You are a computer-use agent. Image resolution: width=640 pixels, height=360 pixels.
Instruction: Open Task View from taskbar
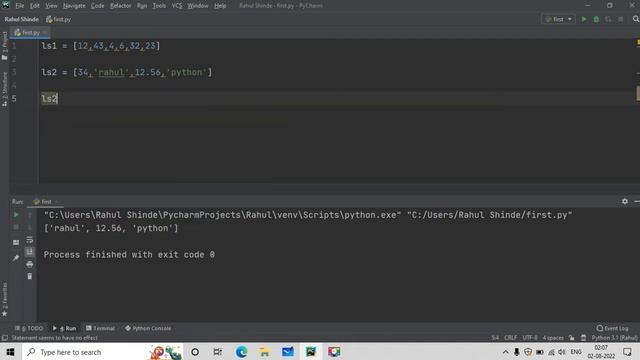[218, 352]
